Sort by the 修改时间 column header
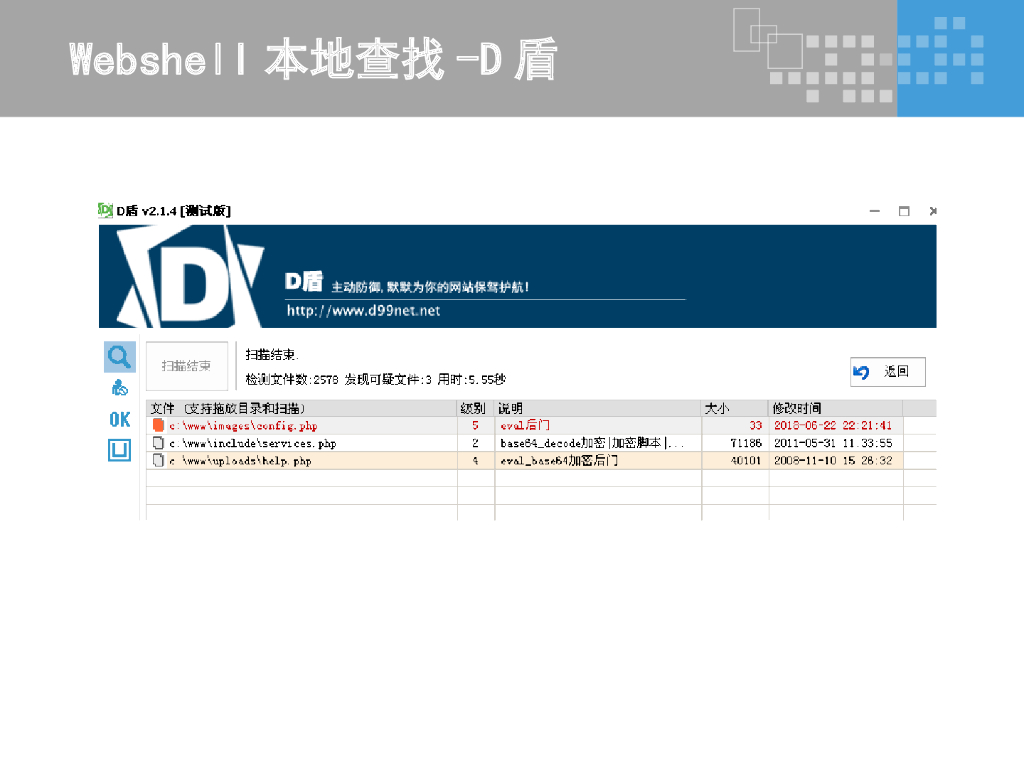Viewport: 1024px width, 768px height. click(835, 408)
